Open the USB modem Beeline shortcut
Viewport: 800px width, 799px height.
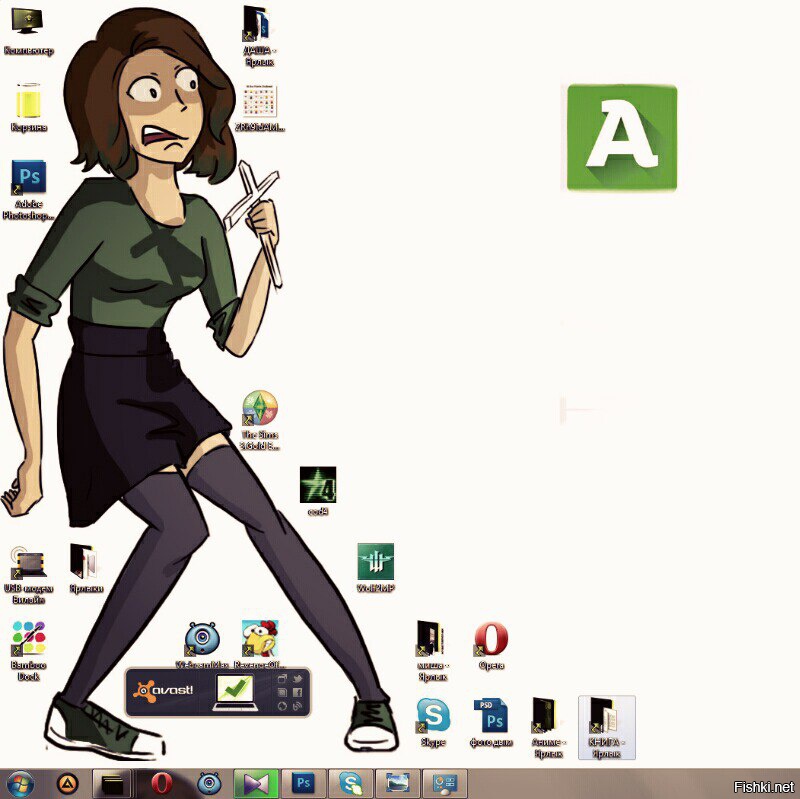pyautogui.click(x=29, y=573)
